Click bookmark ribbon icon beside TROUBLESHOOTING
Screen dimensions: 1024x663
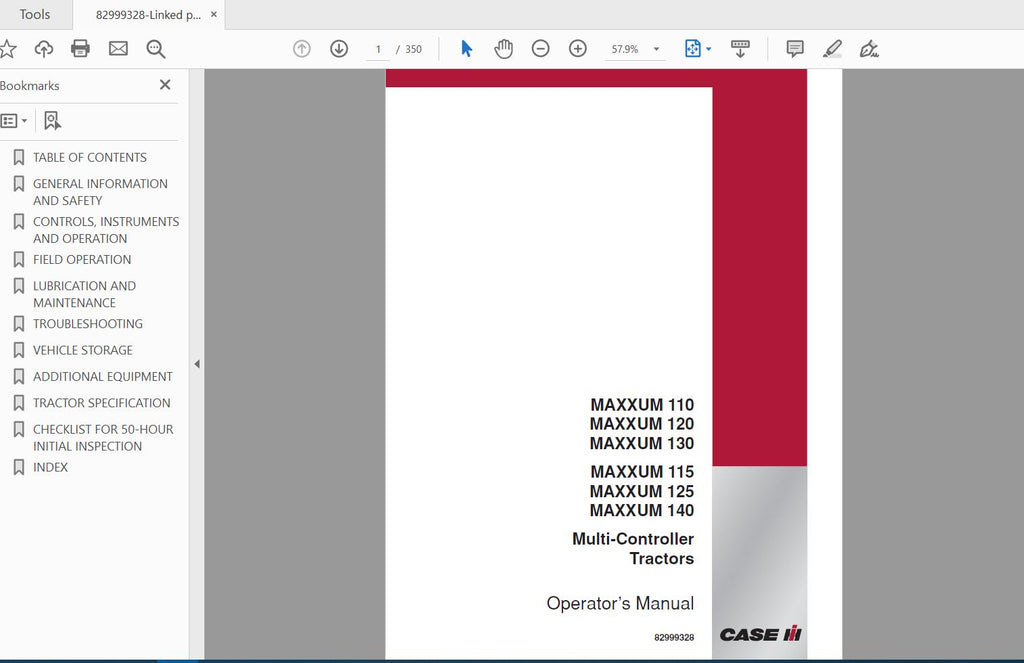click(x=19, y=324)
